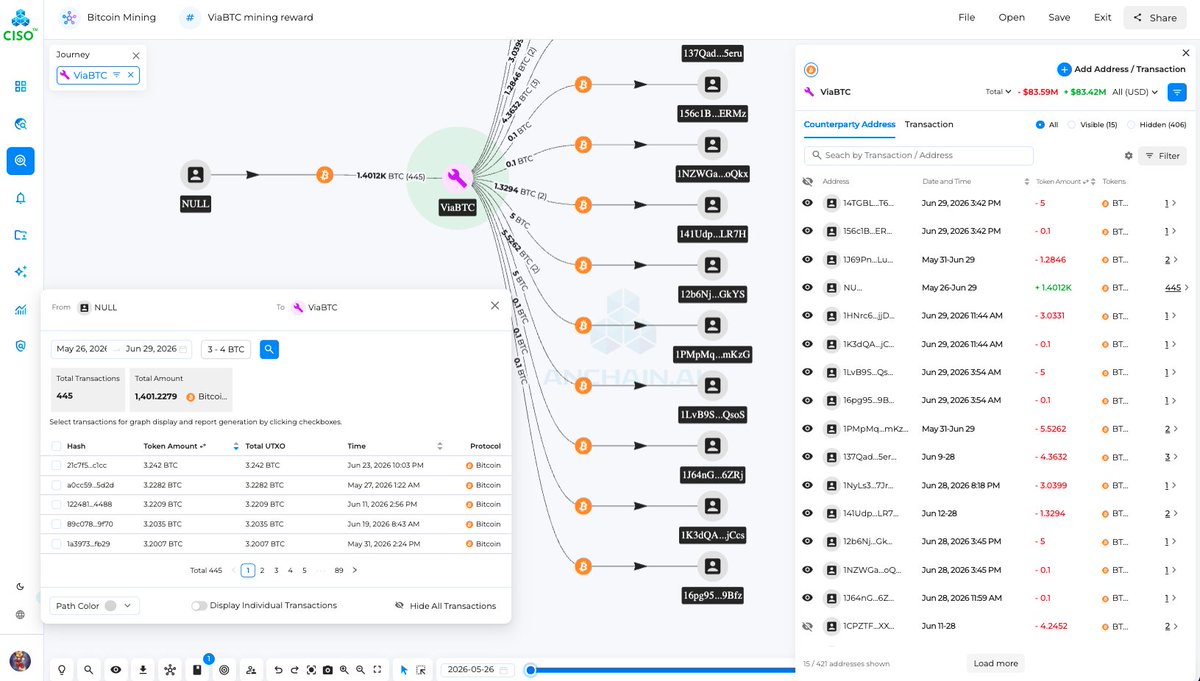
Task: Switch to the Transaction tab
Action: pos(929,125)
